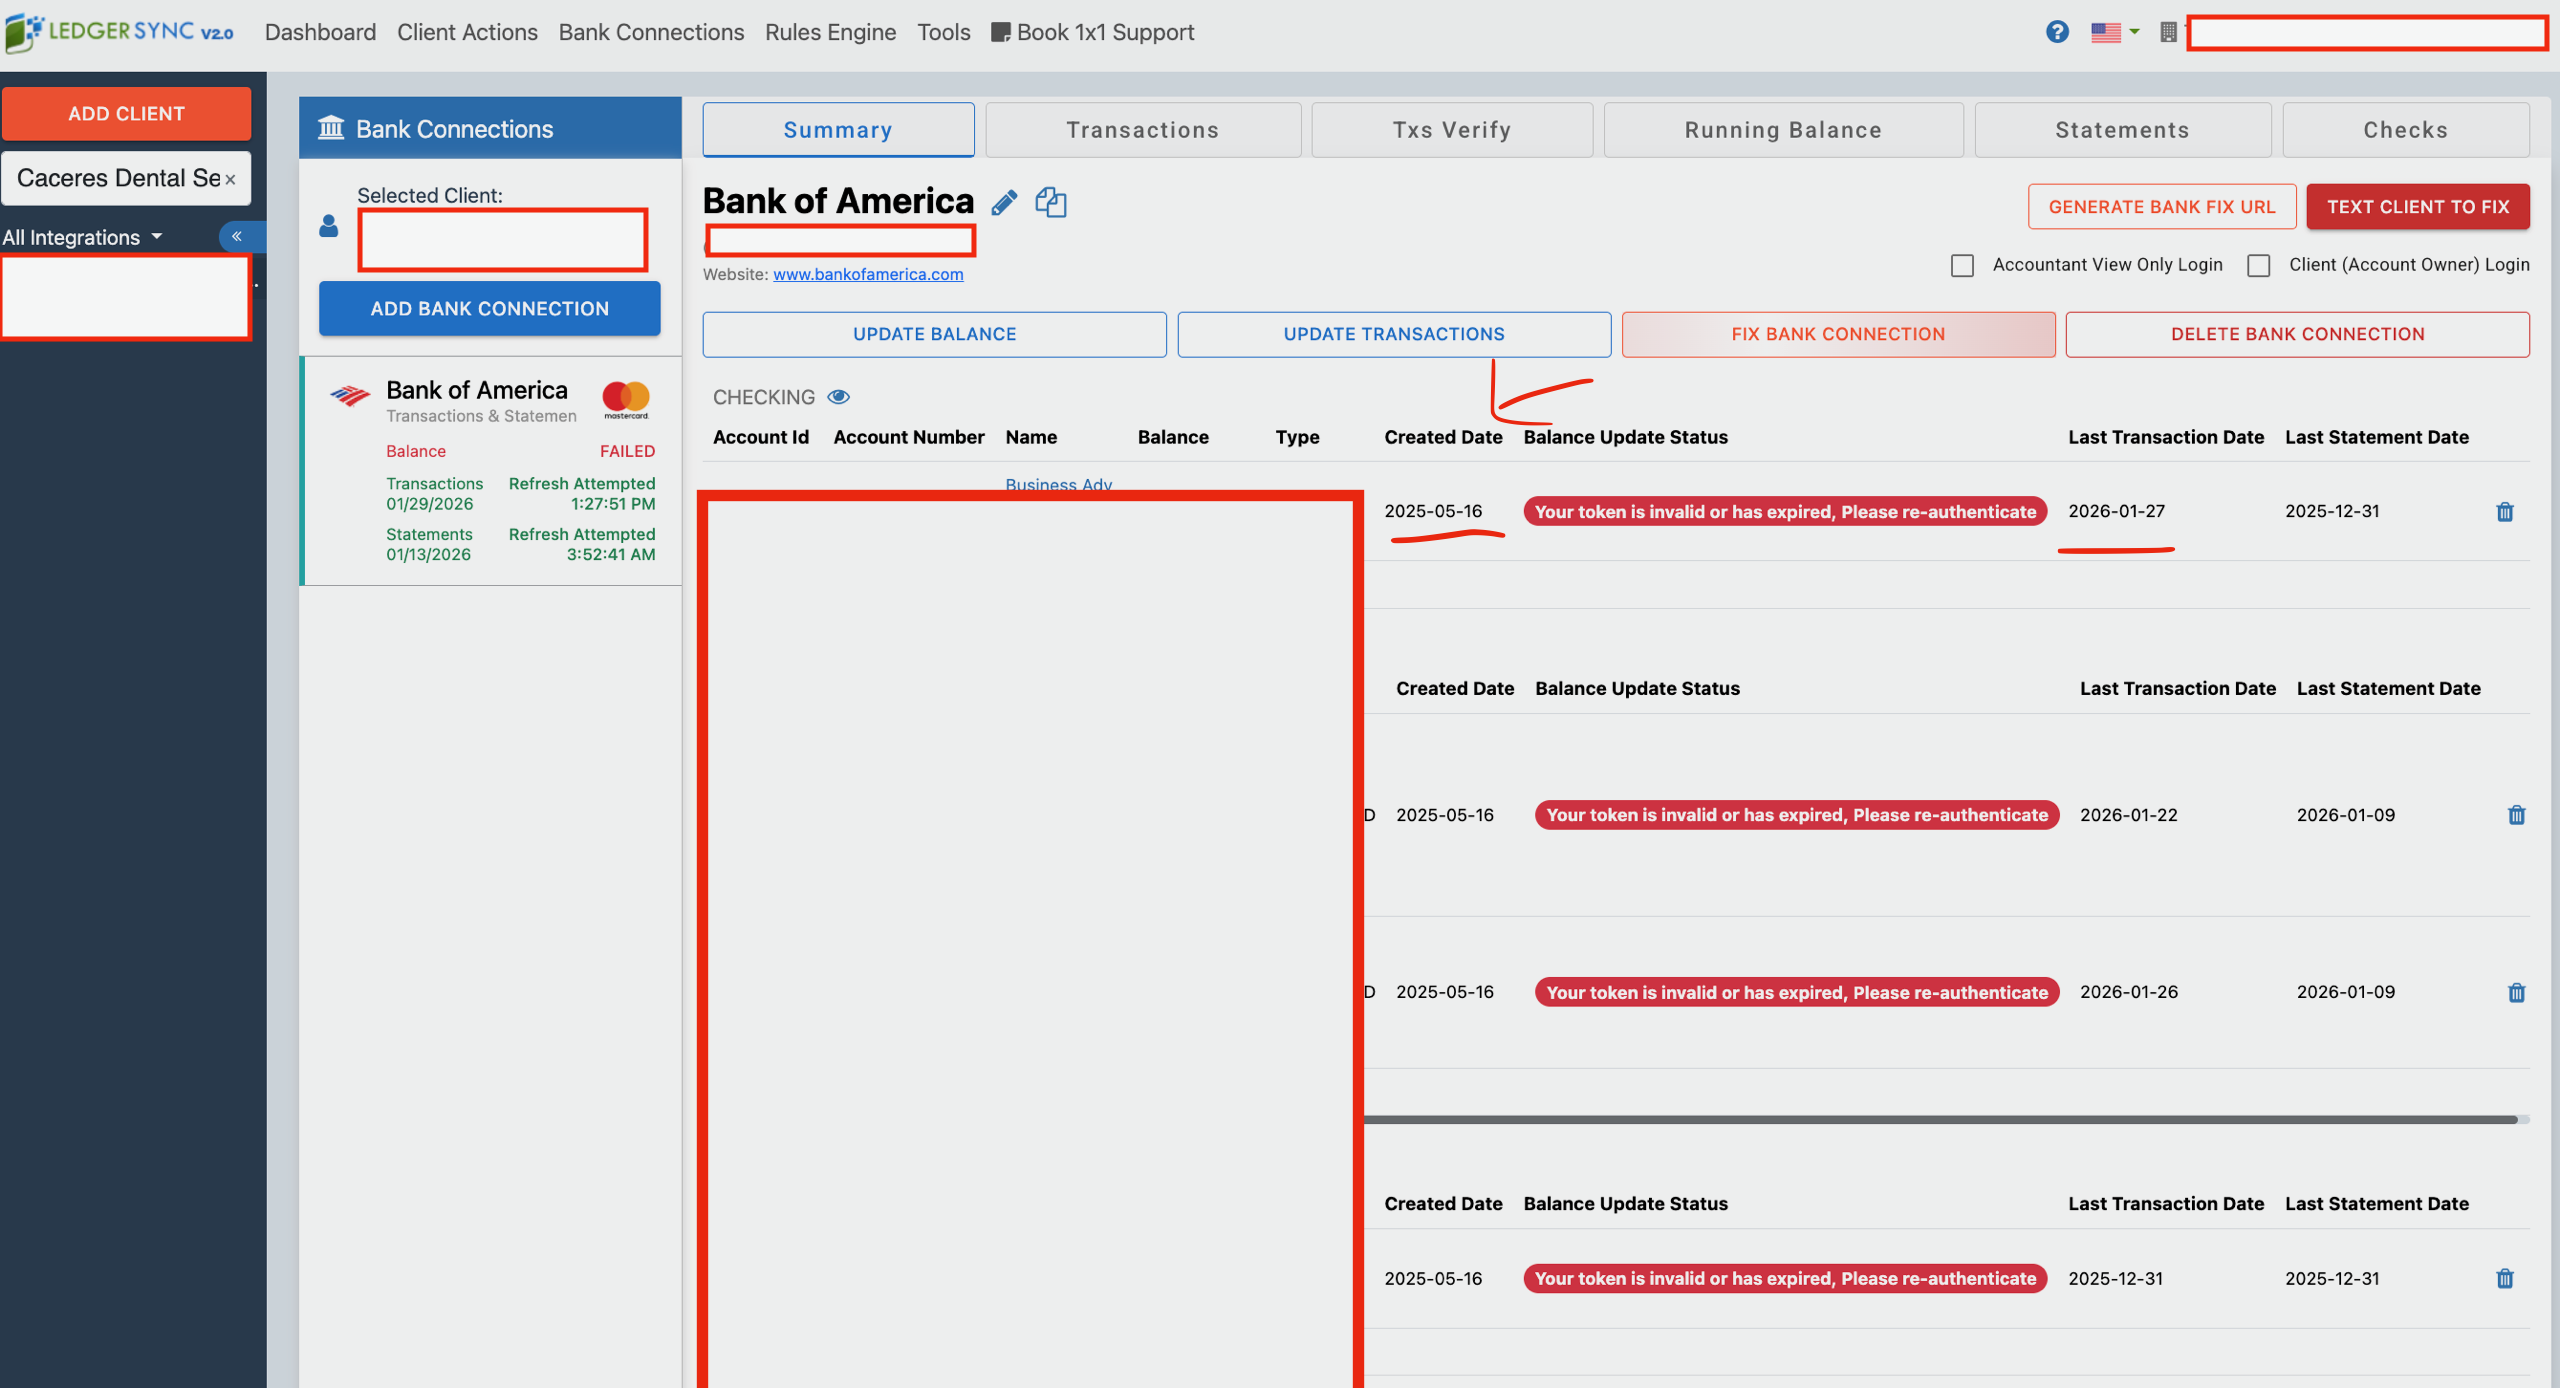Enable Accountant View Only Login checkbox
The height and width of the screenshot is (1388, 2560).
pyautogui.click(x=1962, y=265)
